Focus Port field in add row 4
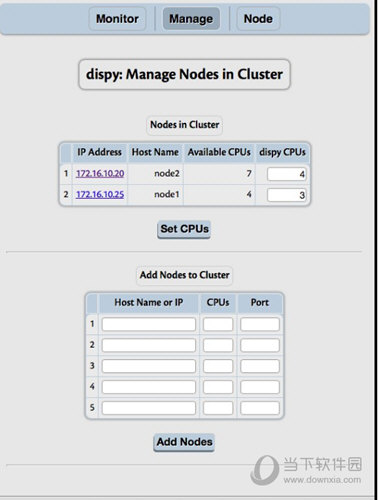 coord(260,387)
